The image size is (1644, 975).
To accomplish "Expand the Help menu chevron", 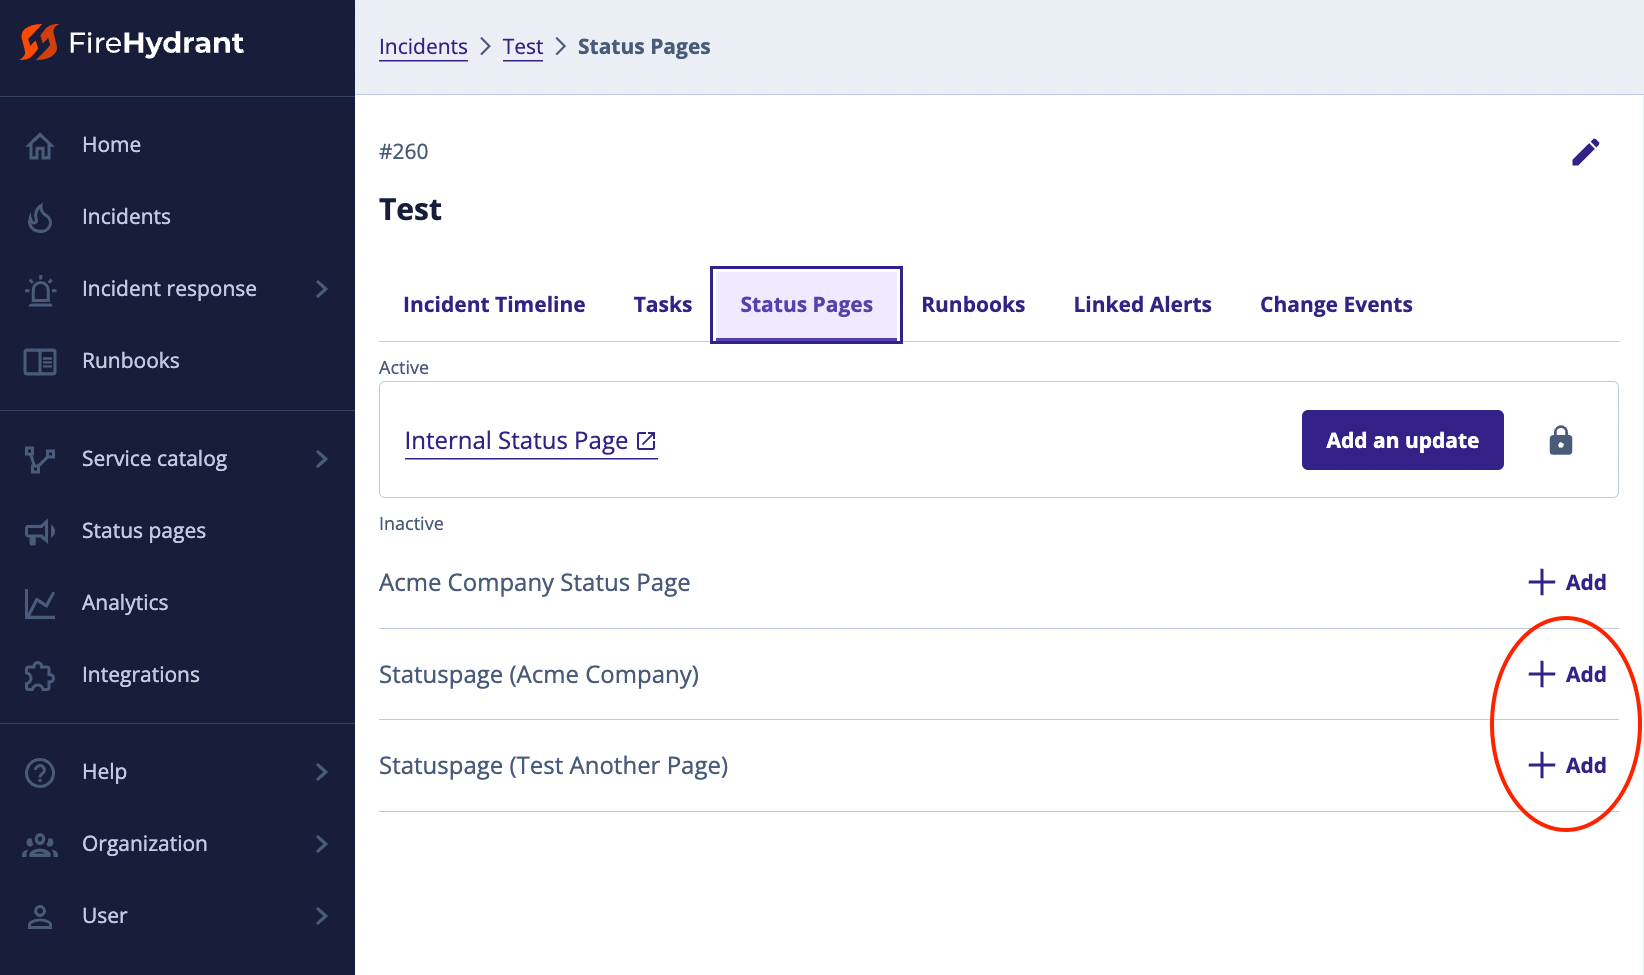I will pyautogui.click(x=321, y=772).
